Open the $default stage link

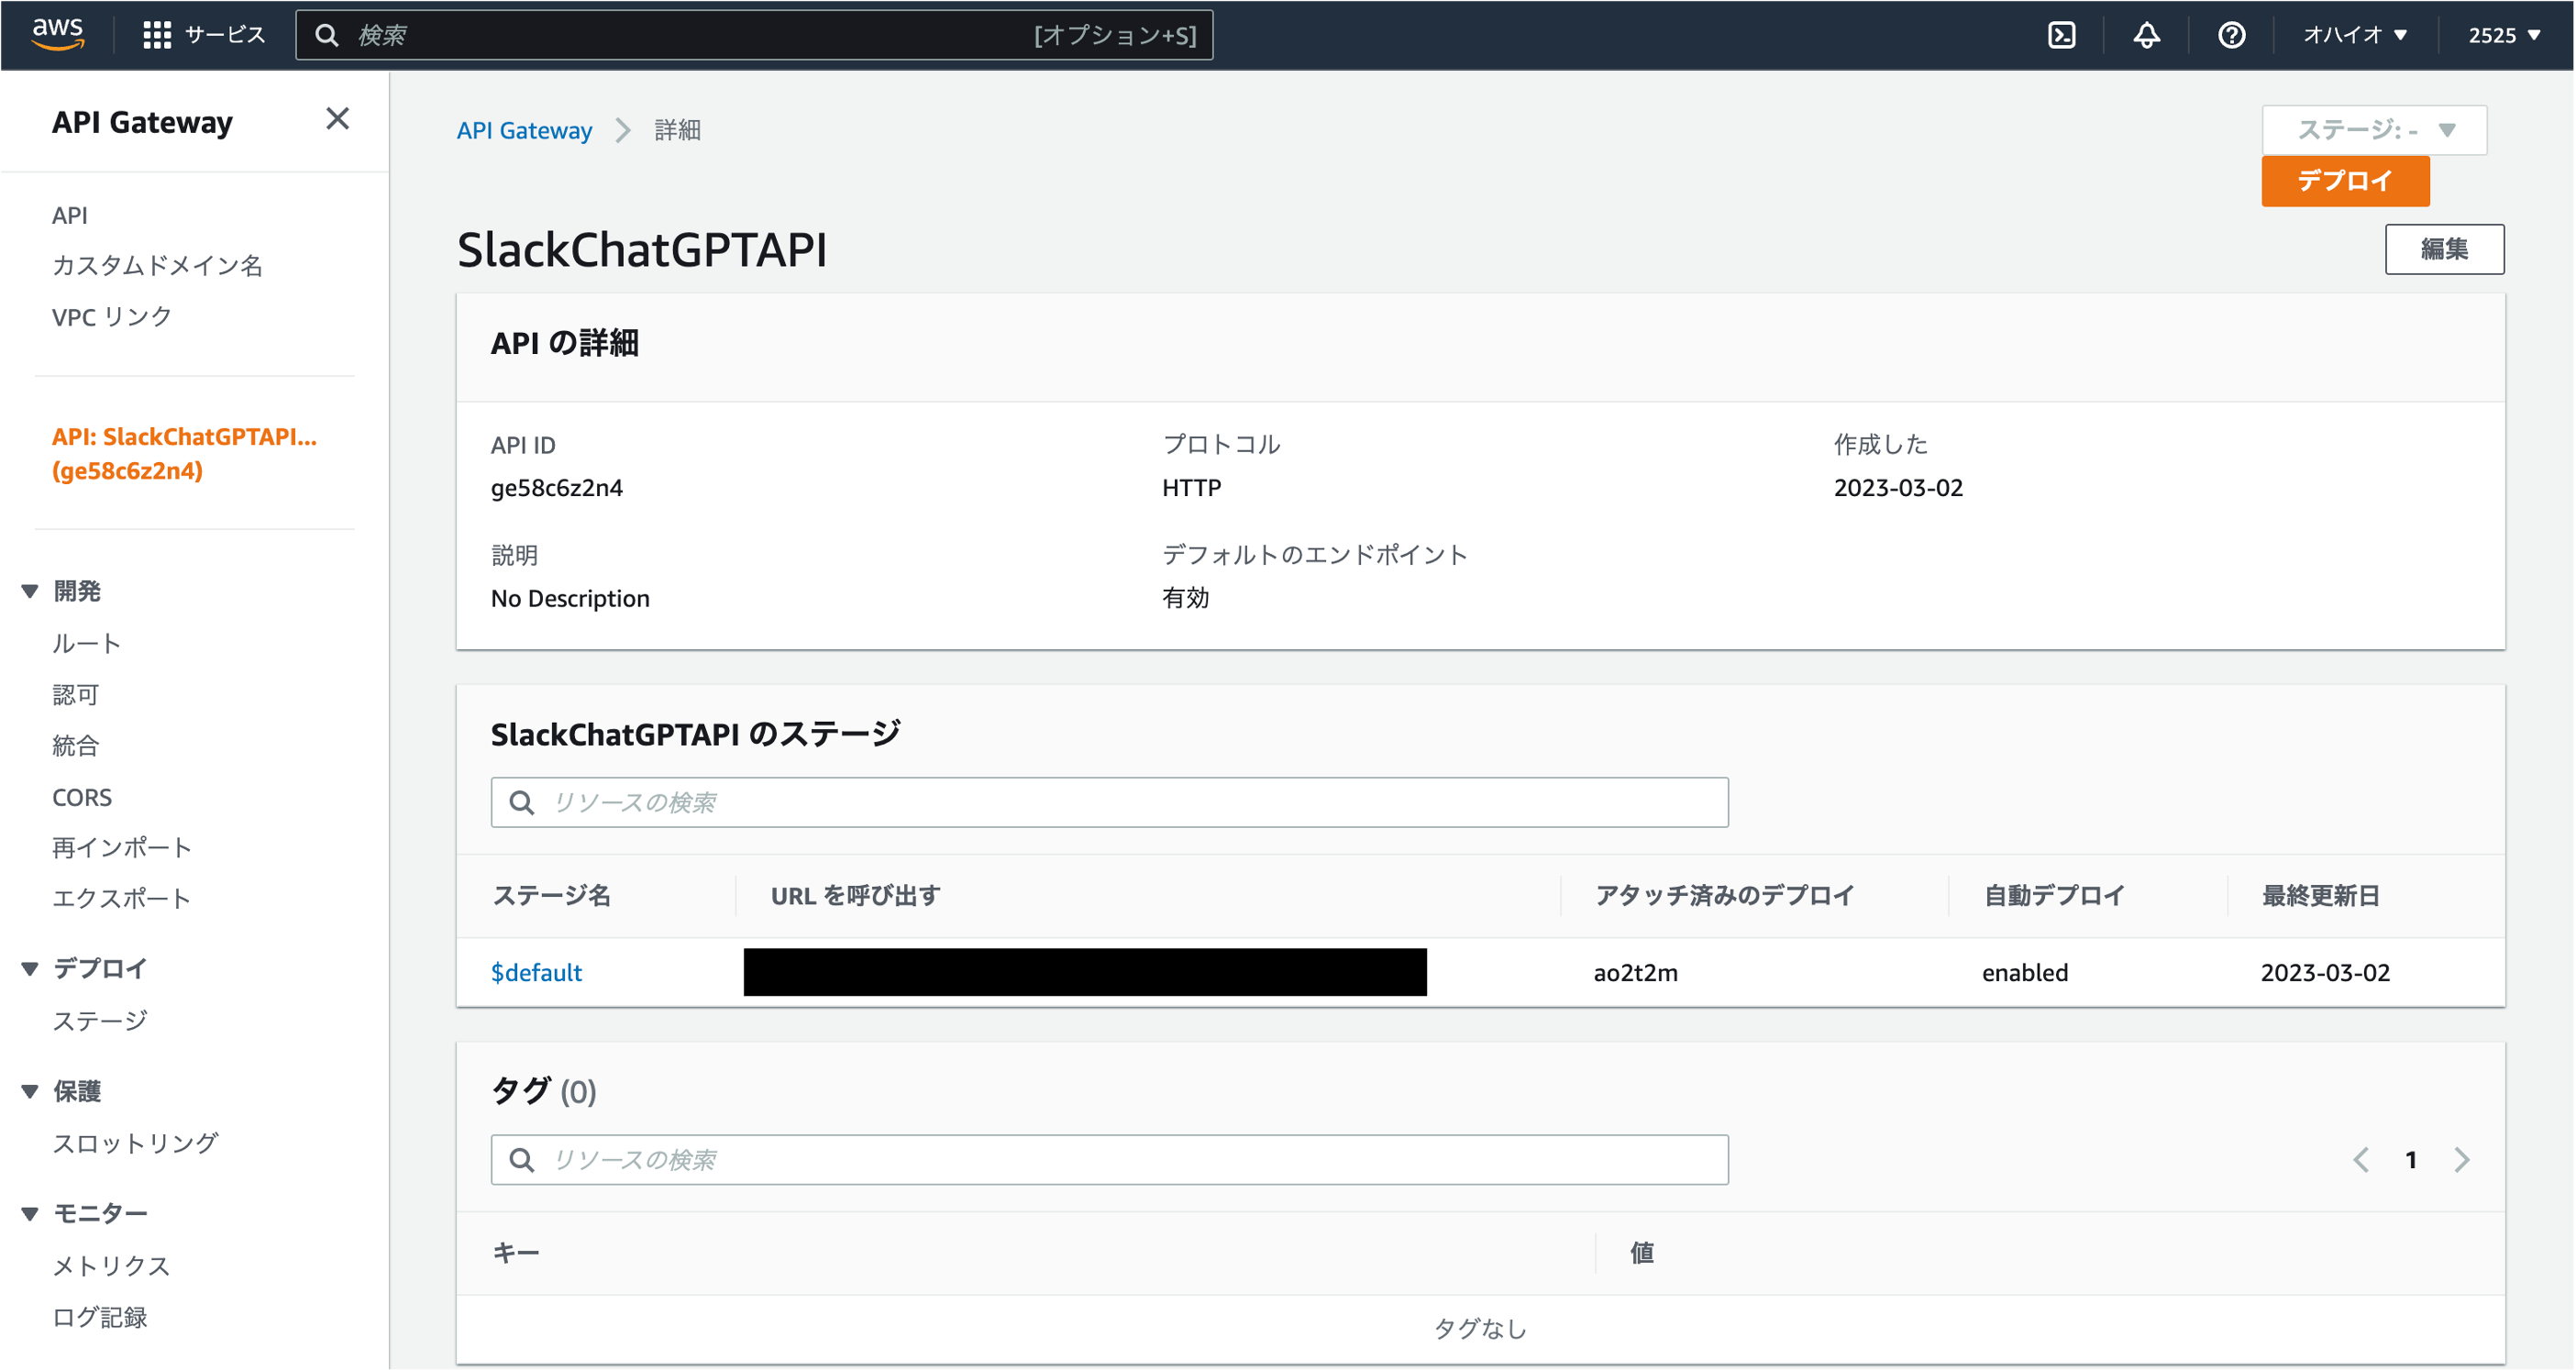click(x=536, y=972)
